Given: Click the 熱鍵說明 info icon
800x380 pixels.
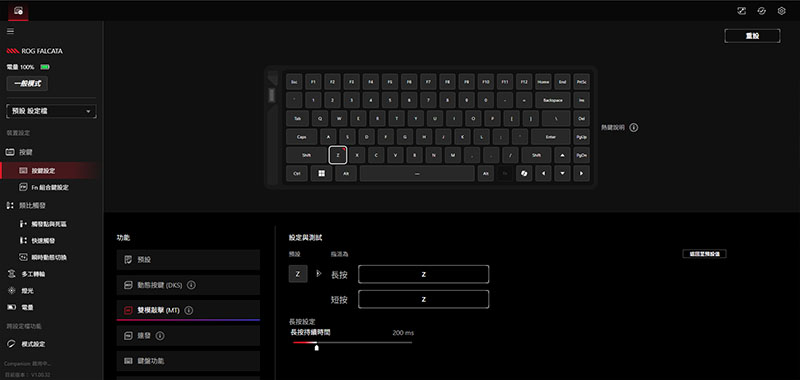Looking at the screenshot, I should pos(634,128).
